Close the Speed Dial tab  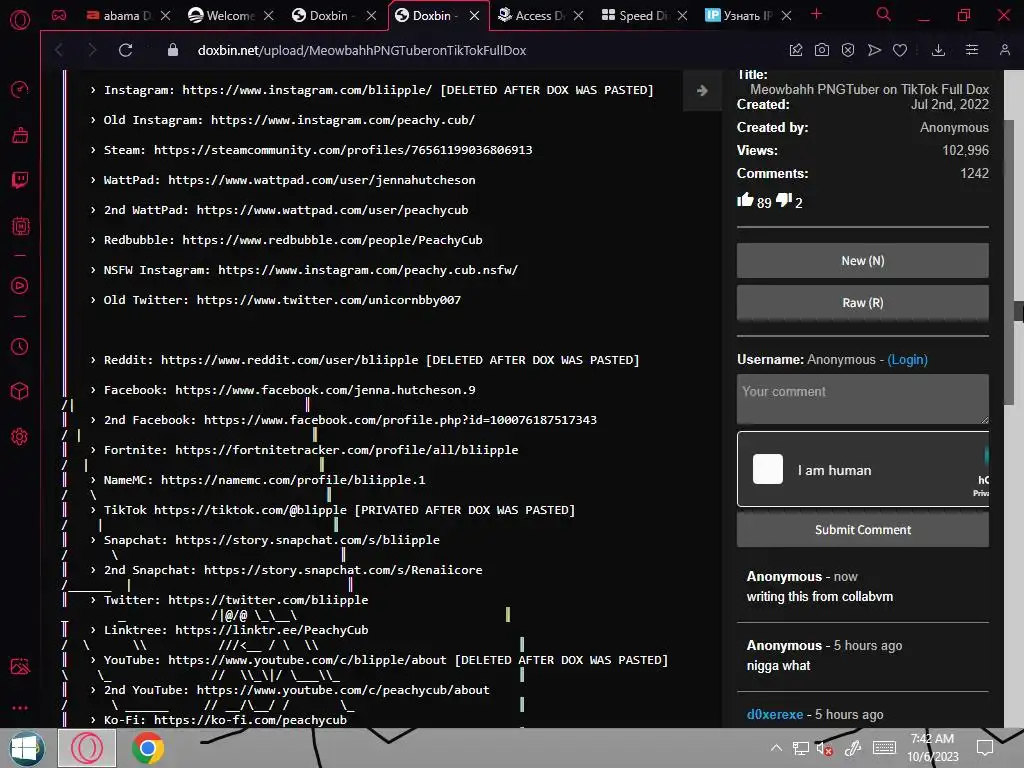pyautogui.click(x=682, y=16)
